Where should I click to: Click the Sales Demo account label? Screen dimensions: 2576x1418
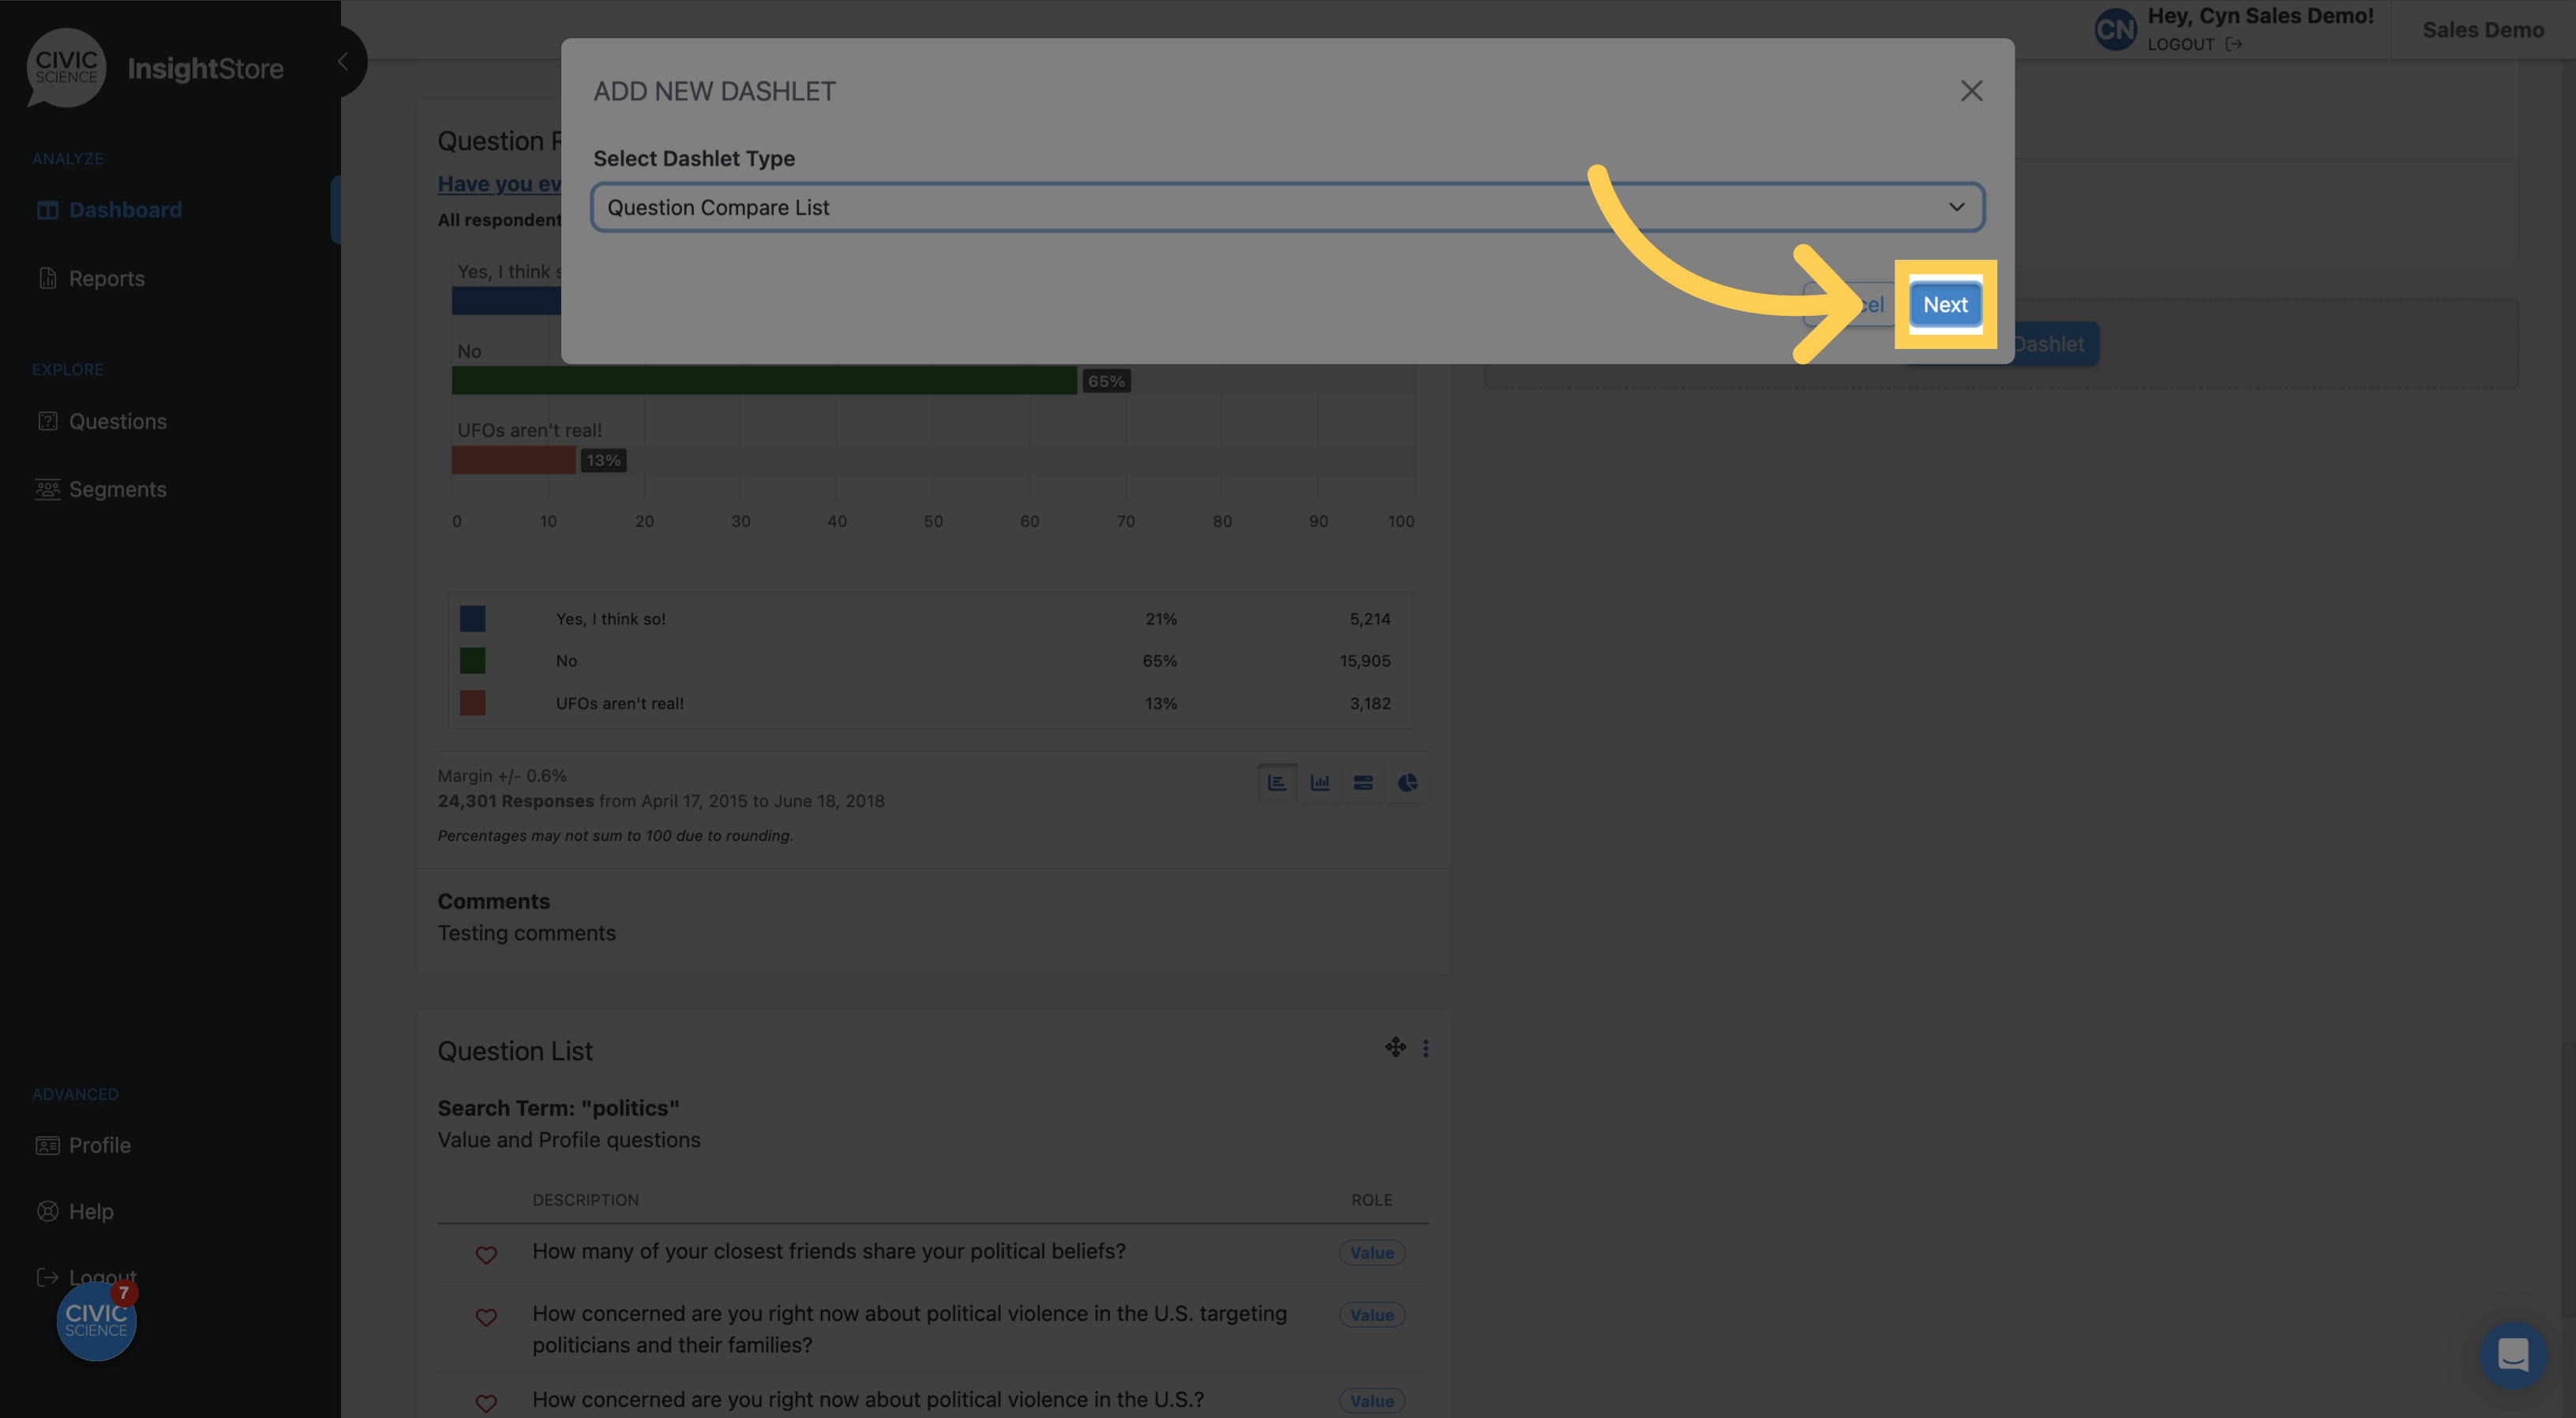[2482, 30]
